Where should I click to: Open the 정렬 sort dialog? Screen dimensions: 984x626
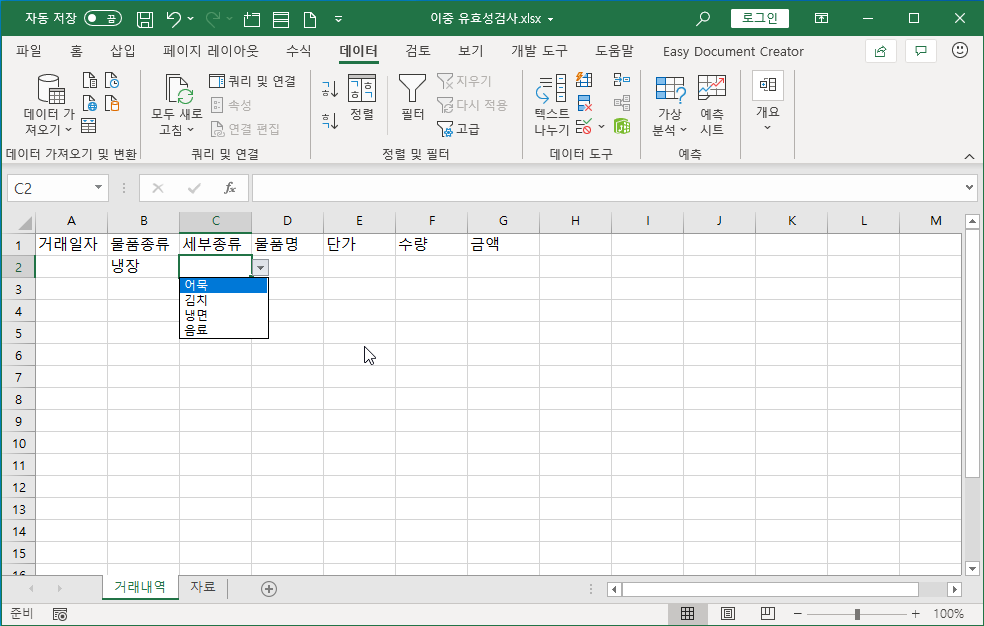(362, 97)
